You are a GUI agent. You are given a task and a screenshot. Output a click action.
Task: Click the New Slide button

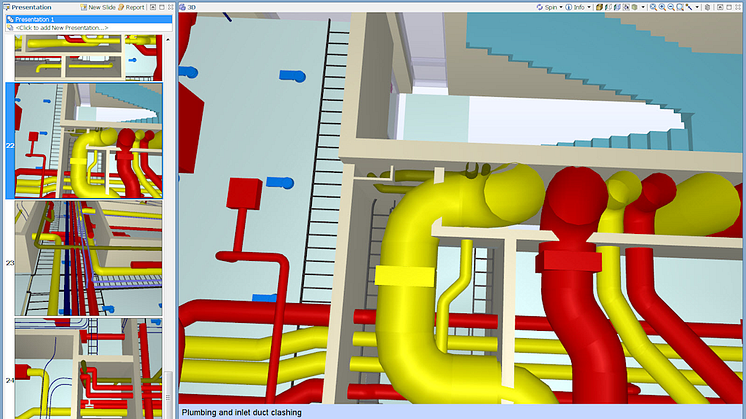[x=98, y=7]
